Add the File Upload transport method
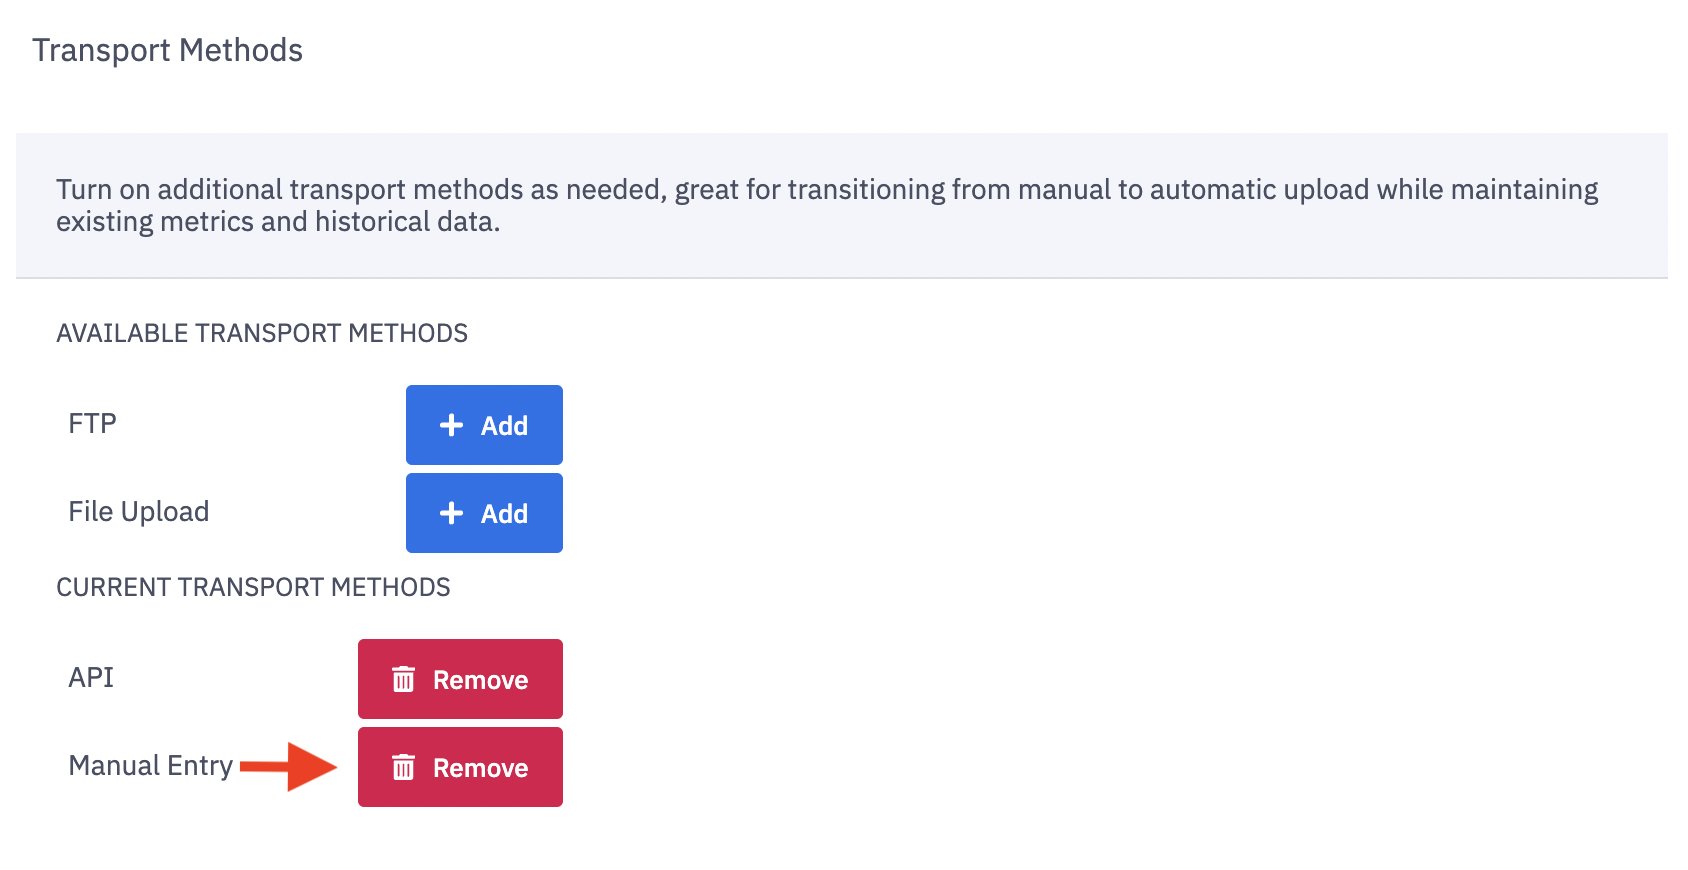The height and width of the screenshot is (870, 1688). tap(484, 513)
